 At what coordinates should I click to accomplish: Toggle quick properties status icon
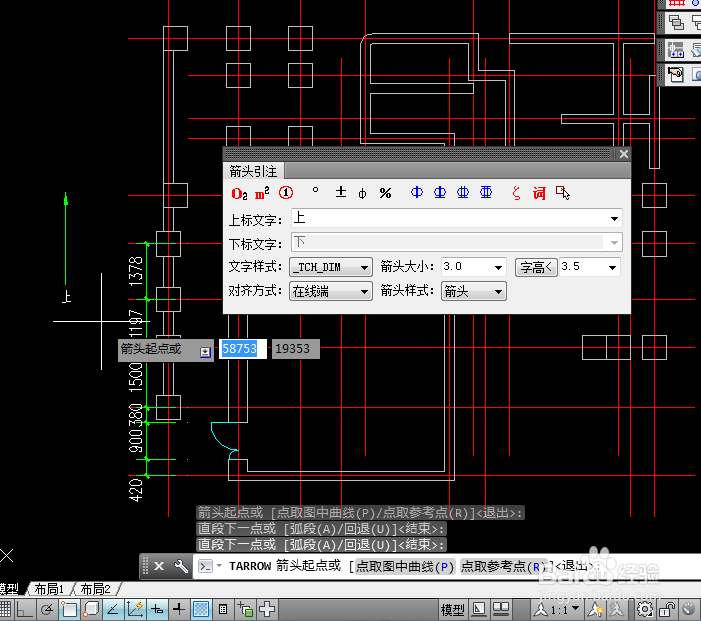(x=223, y=609)
